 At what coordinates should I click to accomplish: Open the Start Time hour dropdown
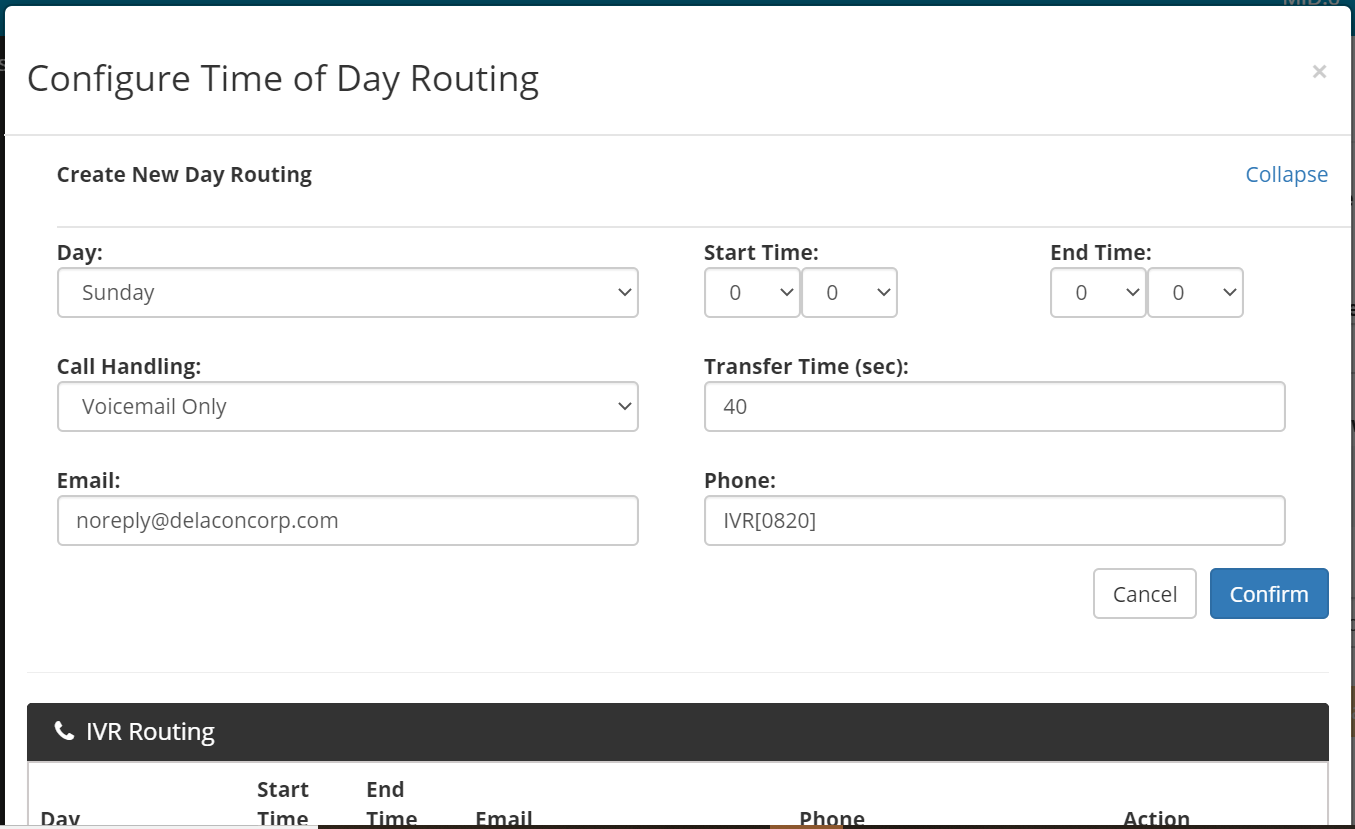point(752,293)
